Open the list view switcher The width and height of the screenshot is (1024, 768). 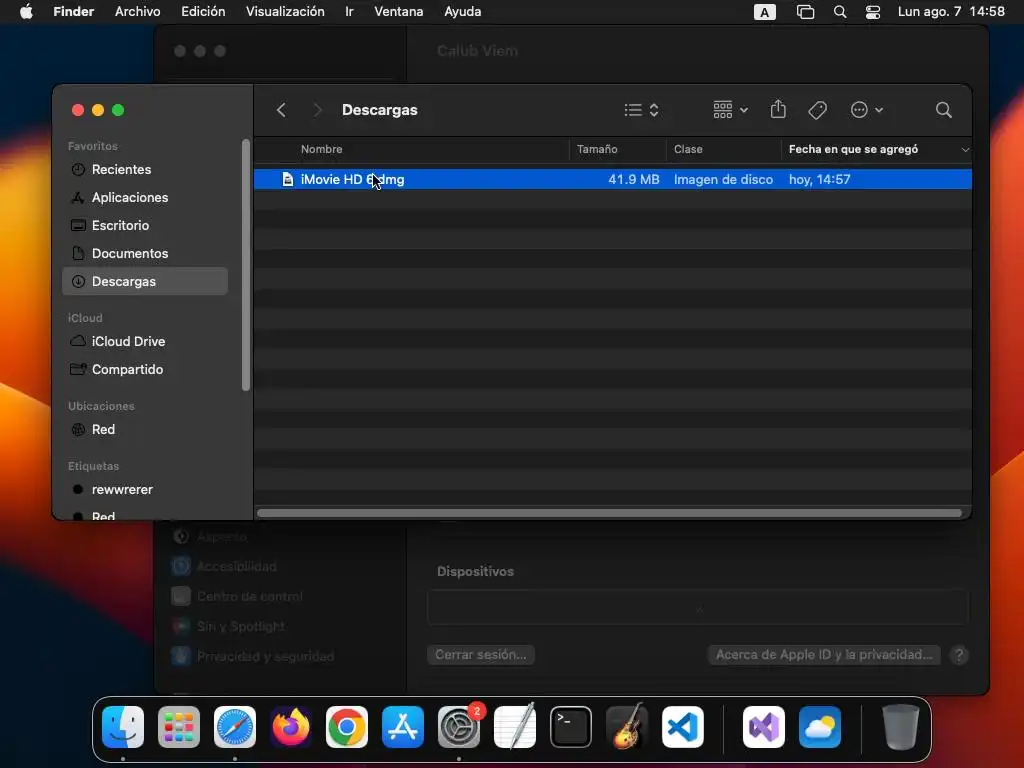click(x=641, y=110)
